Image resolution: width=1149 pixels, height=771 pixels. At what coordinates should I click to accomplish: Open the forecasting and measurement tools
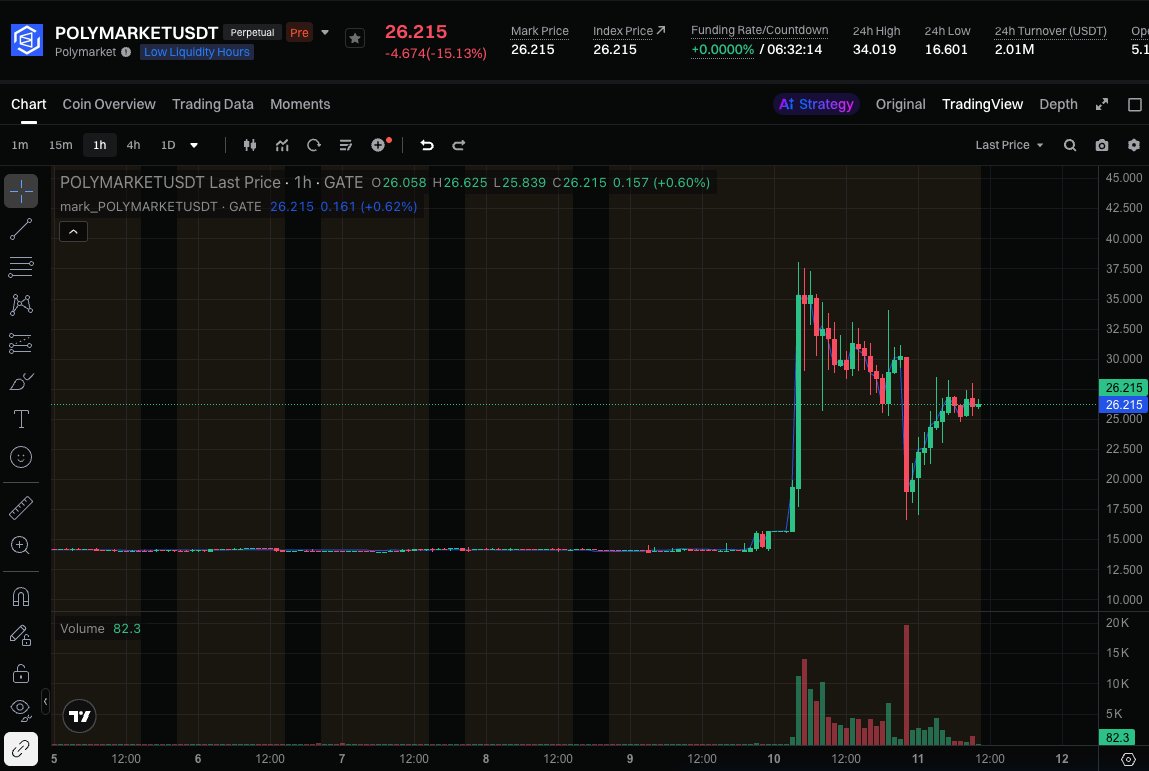[21, 343]
